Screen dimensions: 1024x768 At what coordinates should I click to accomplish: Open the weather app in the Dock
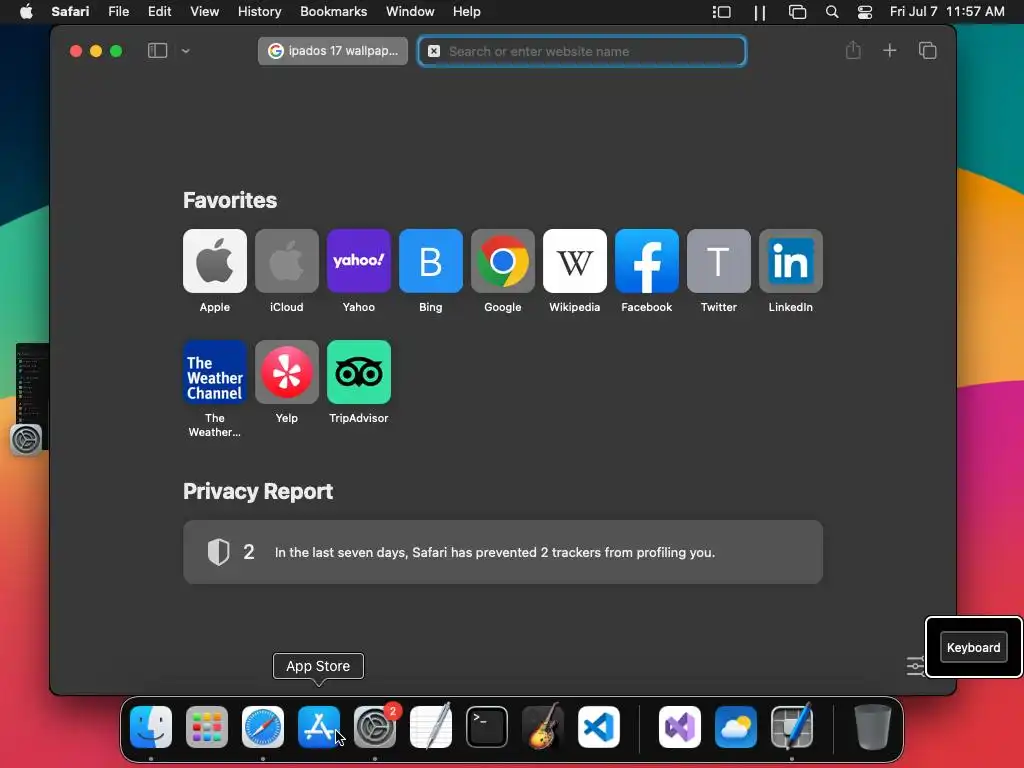[736, 727]
